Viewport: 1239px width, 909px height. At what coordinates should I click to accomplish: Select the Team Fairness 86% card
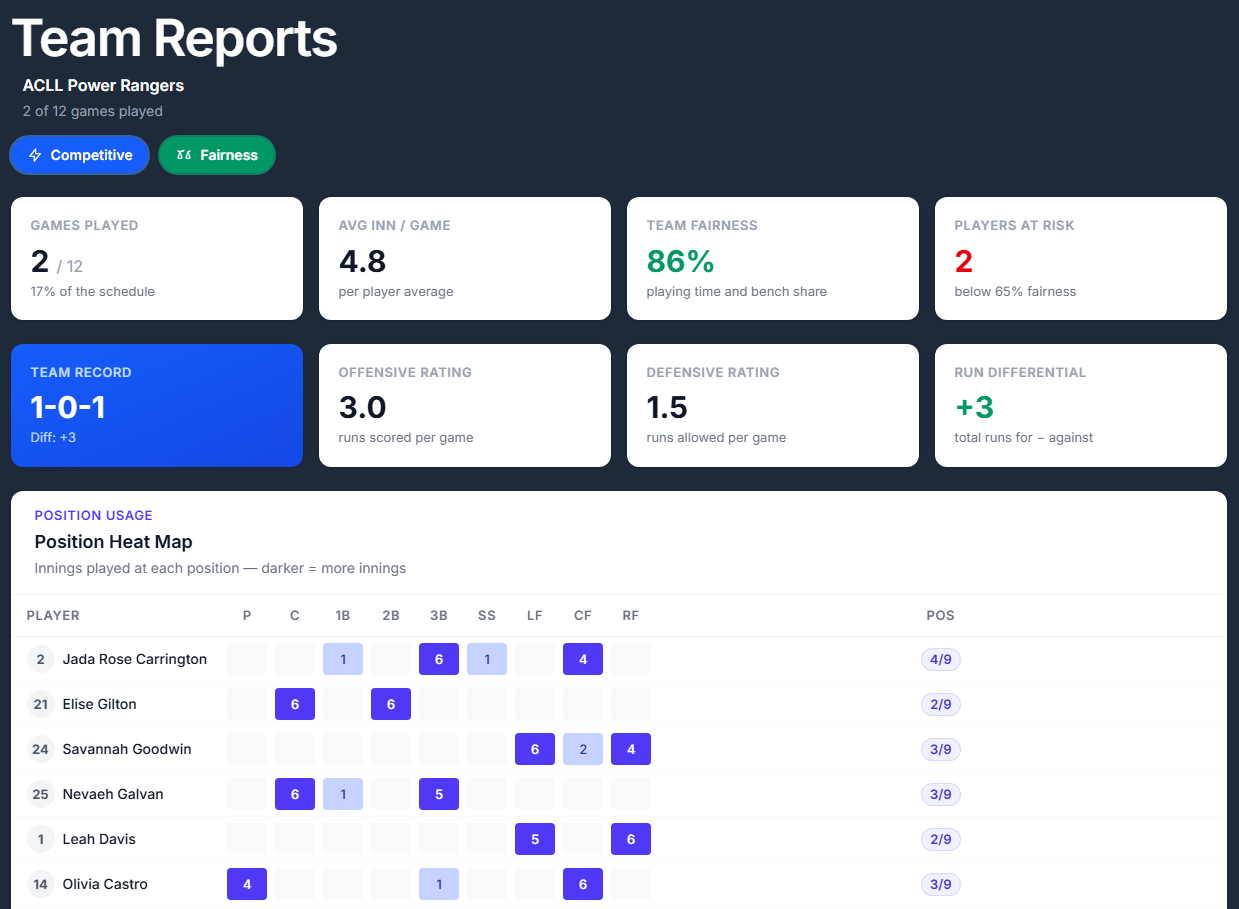pos(773,258)
